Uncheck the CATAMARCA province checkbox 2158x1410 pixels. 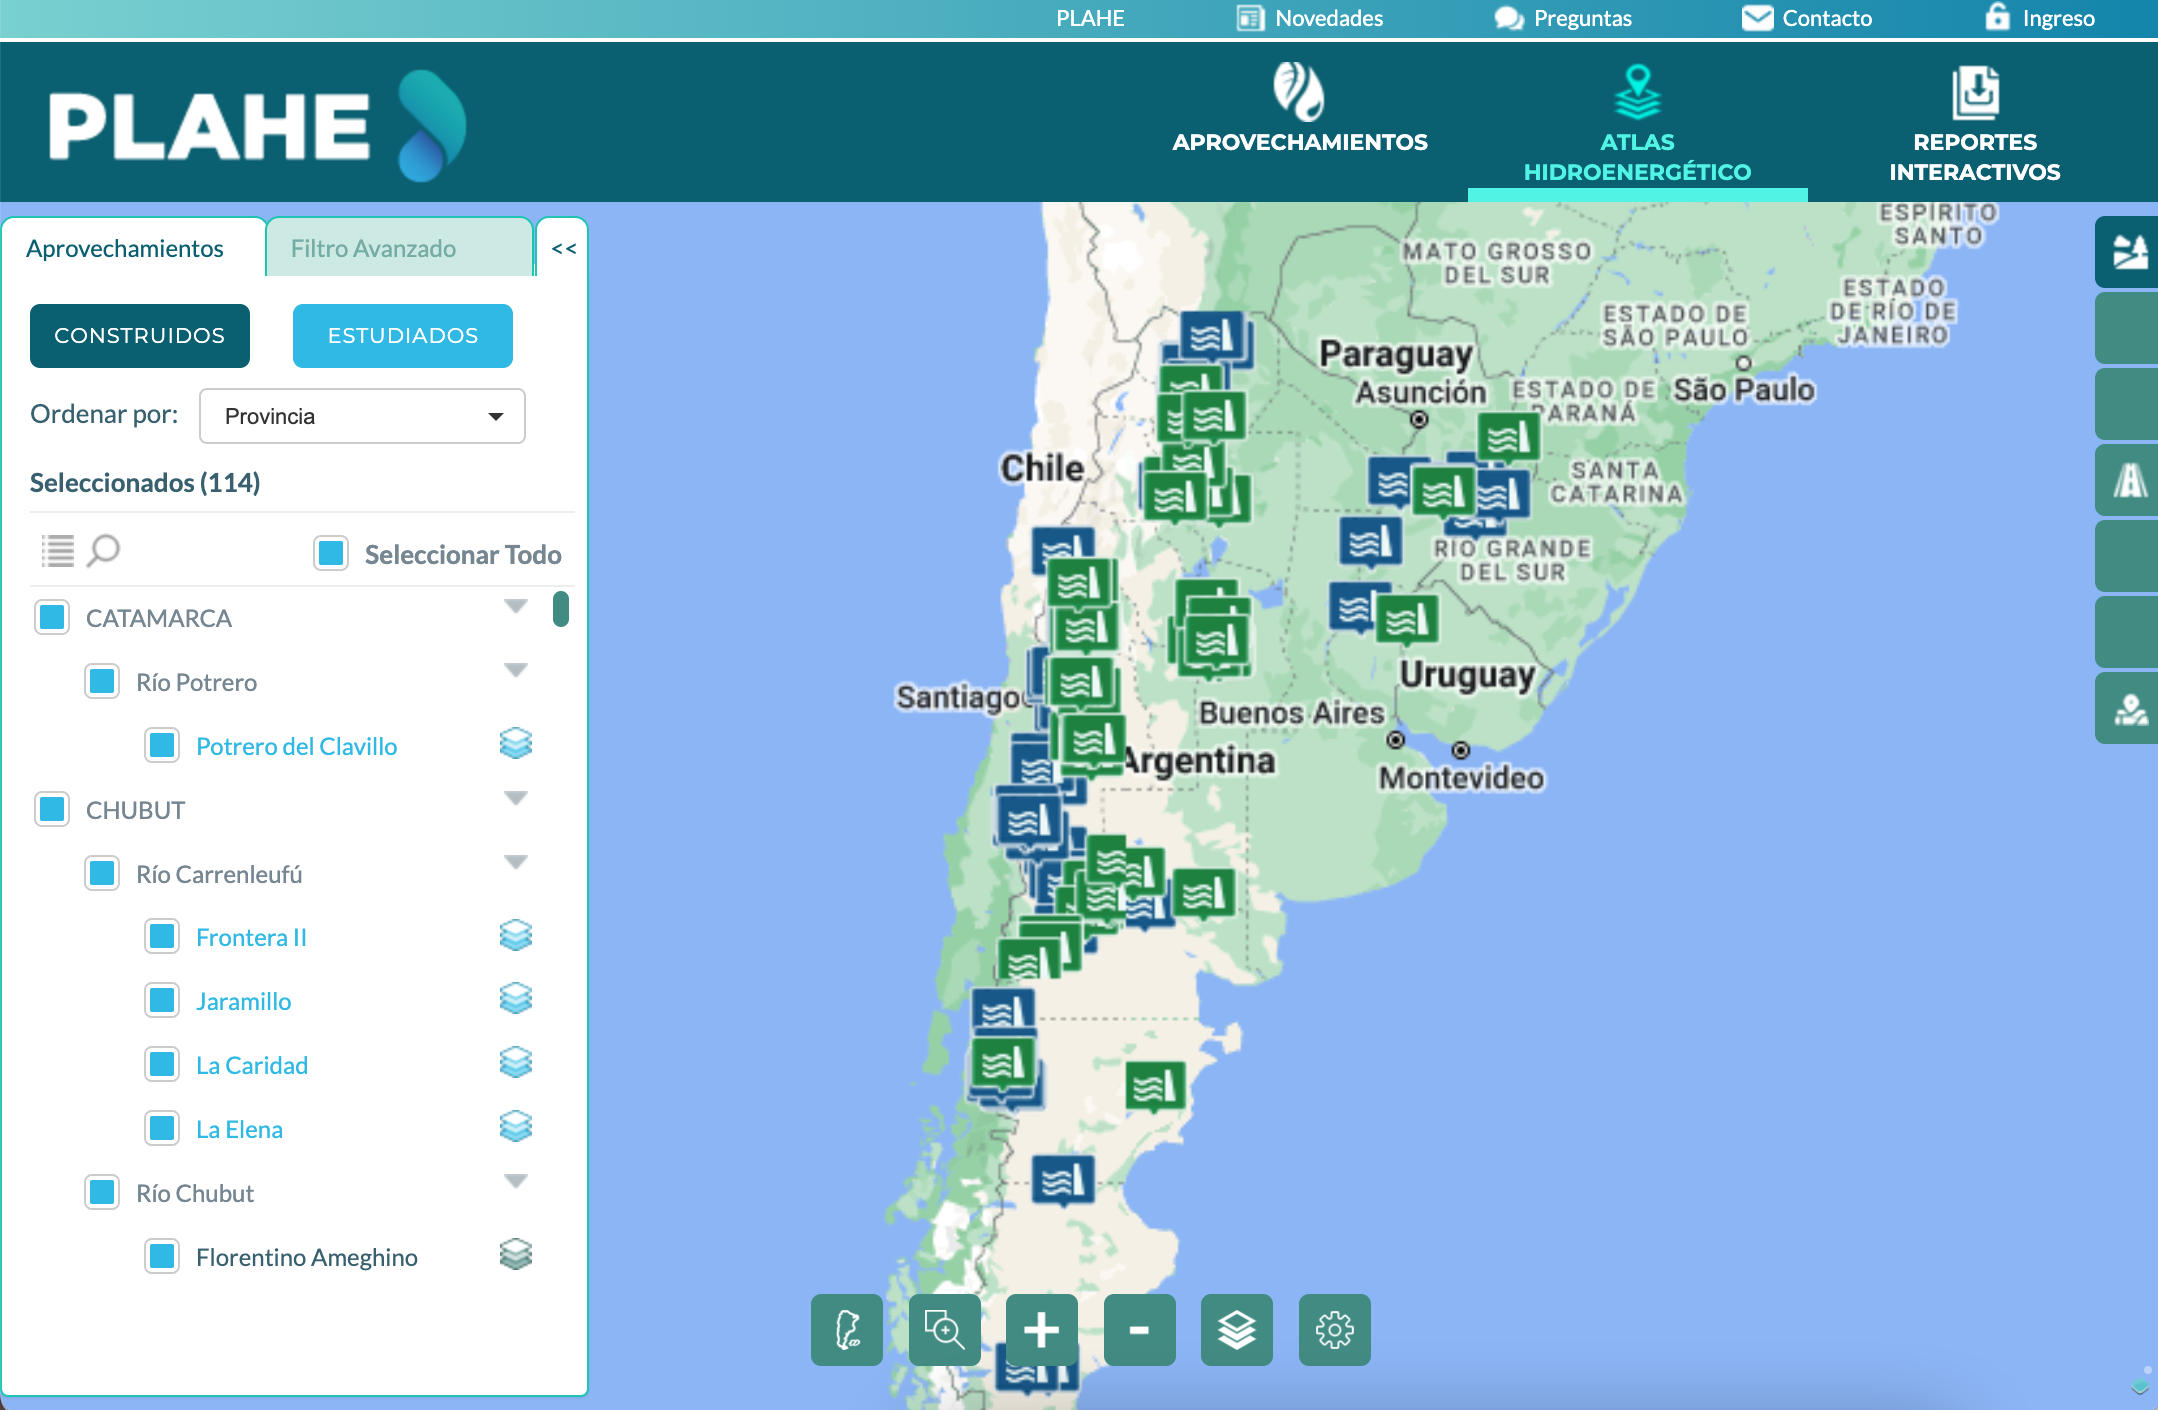(52, 617)
